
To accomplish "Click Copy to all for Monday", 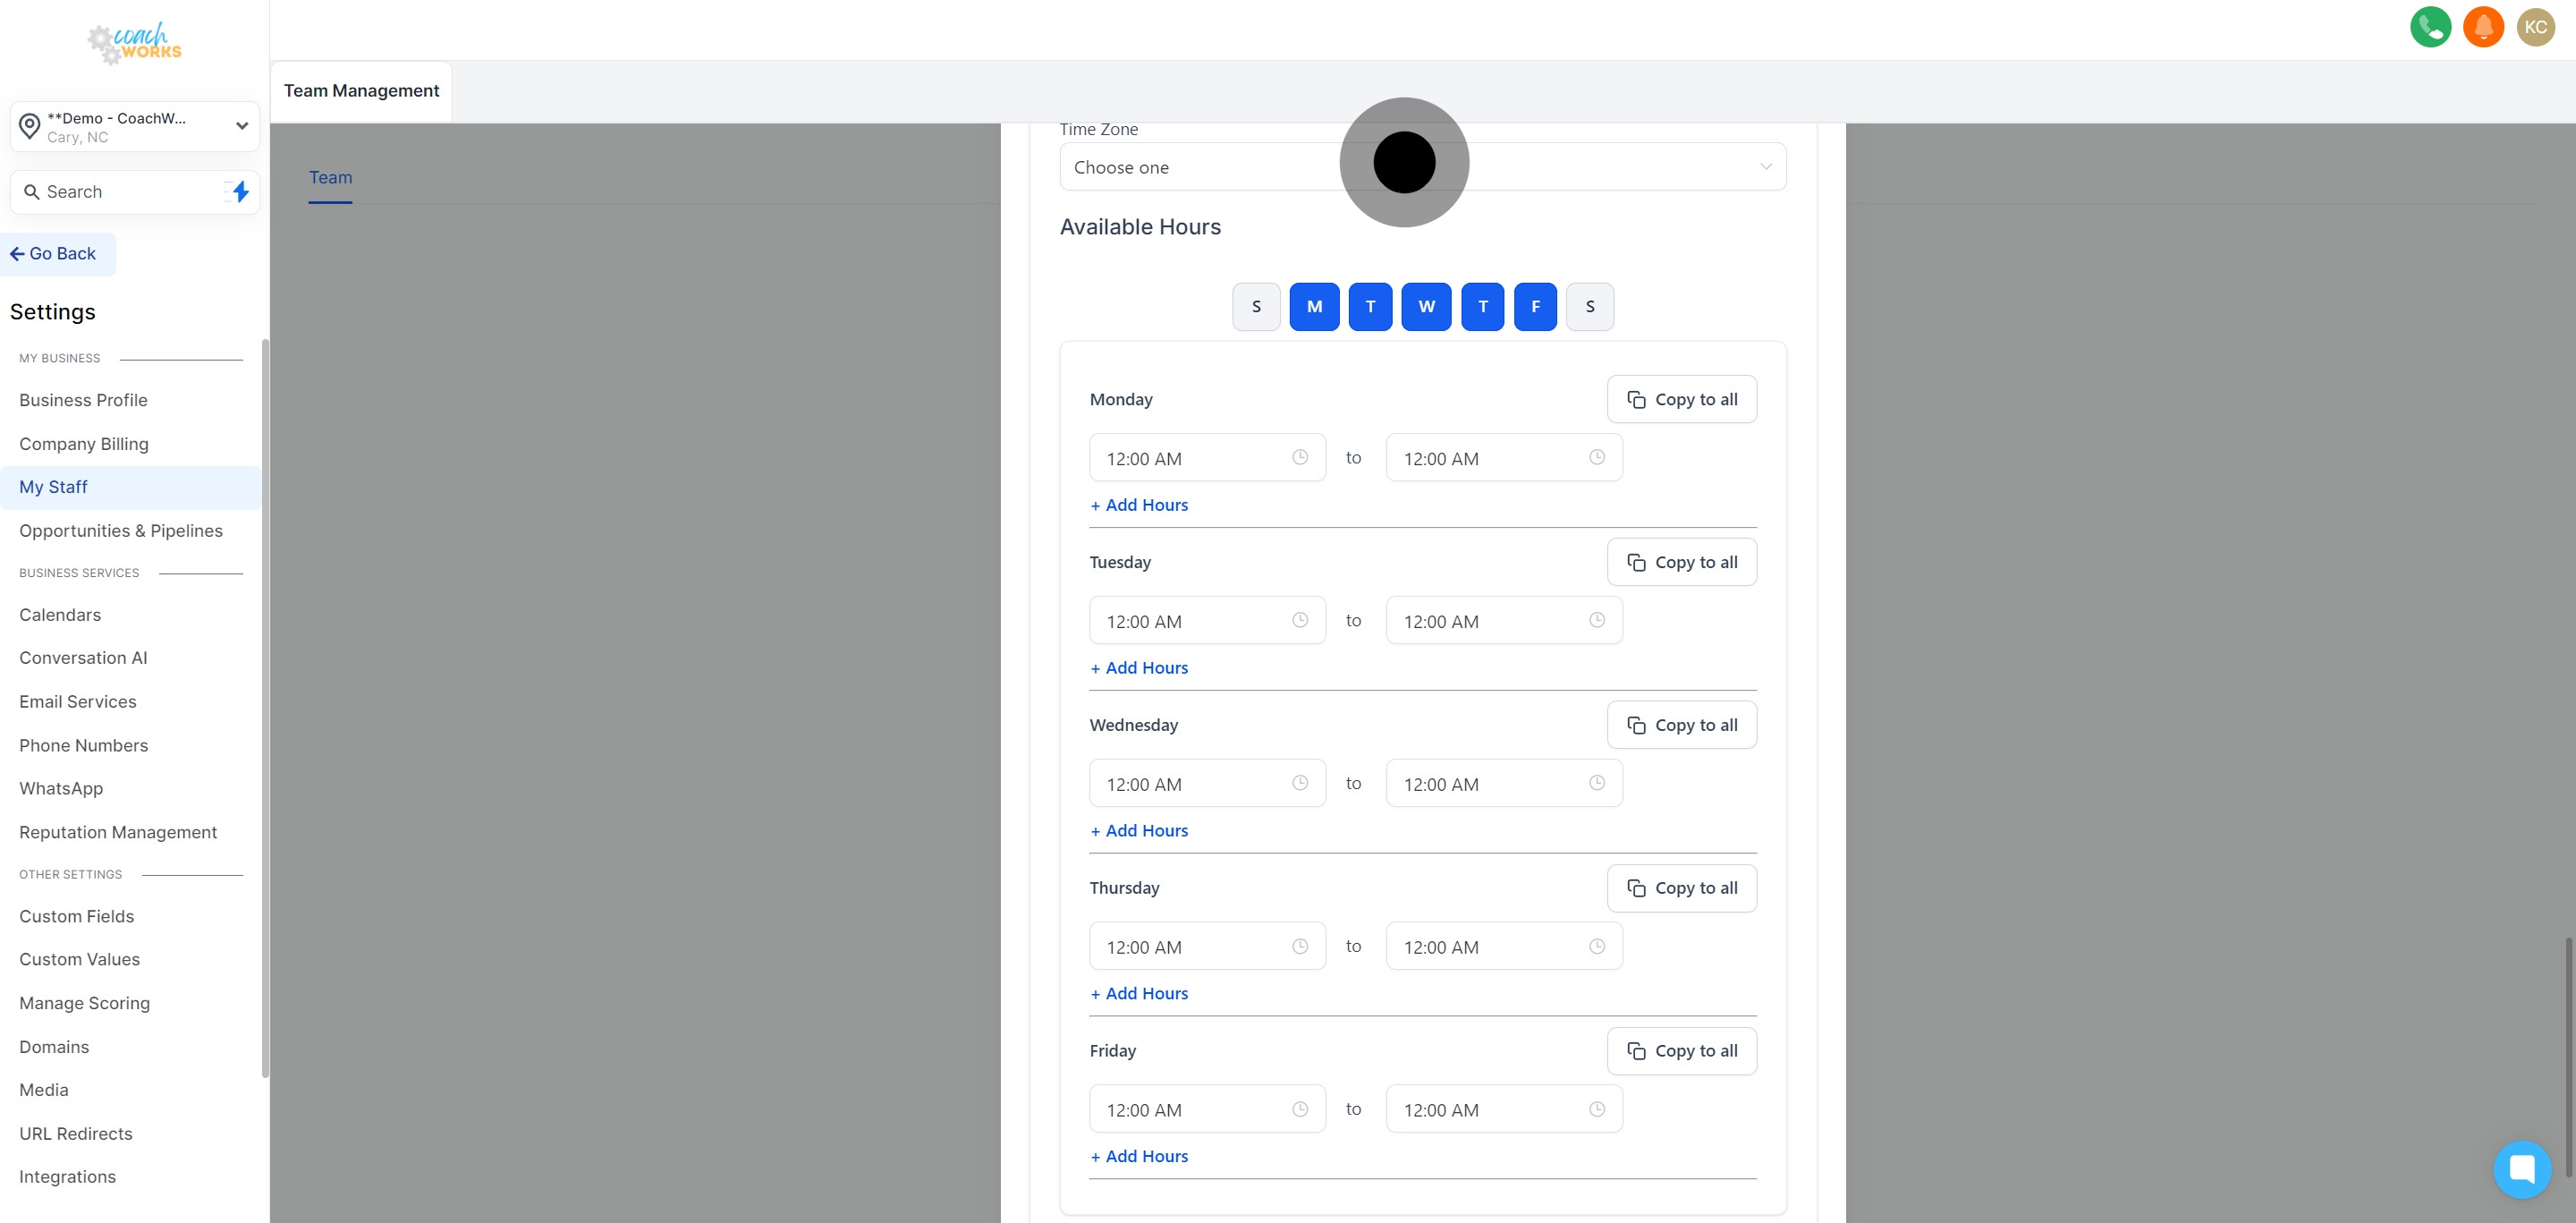I will 1681,399.
